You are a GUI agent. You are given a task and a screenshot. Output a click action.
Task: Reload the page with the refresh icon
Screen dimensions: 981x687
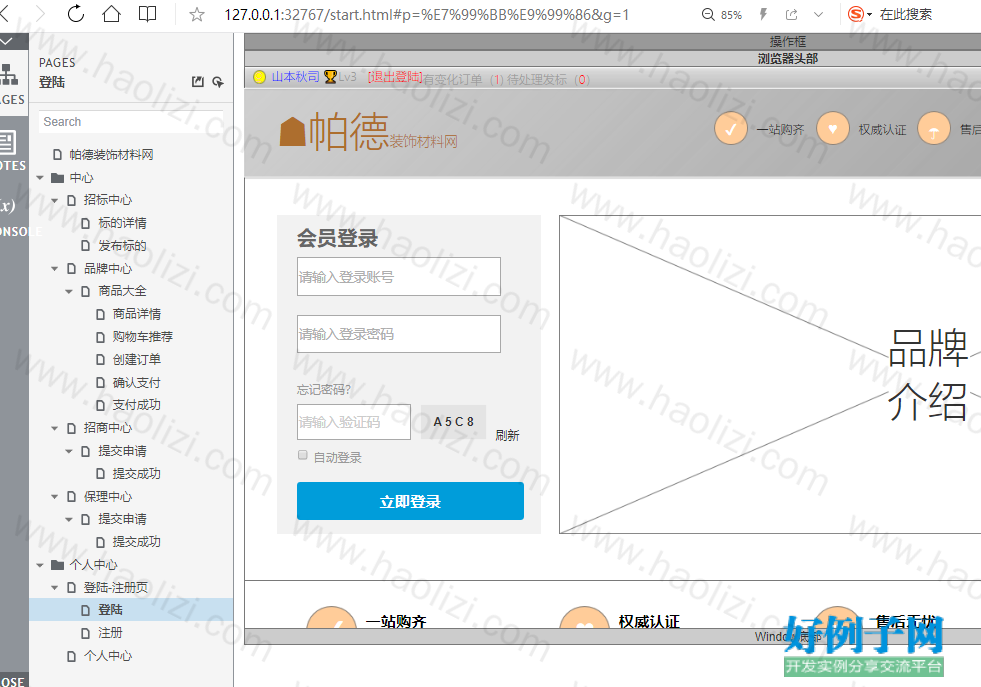coord(76,14)
